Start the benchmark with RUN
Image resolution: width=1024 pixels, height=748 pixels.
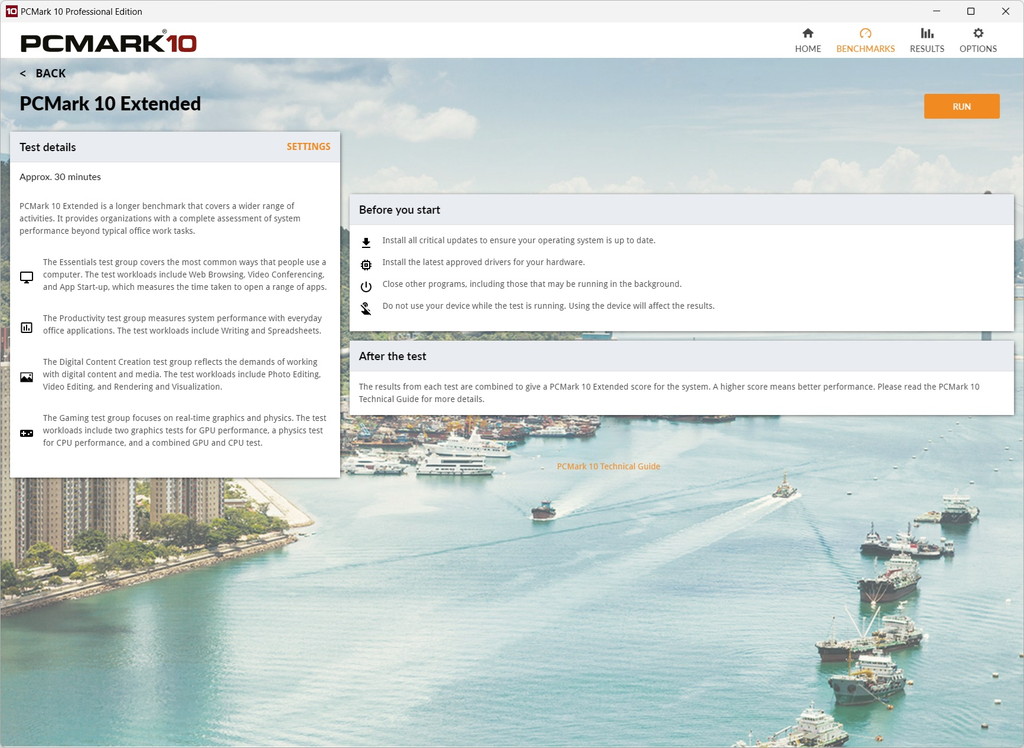coord(961,106)
